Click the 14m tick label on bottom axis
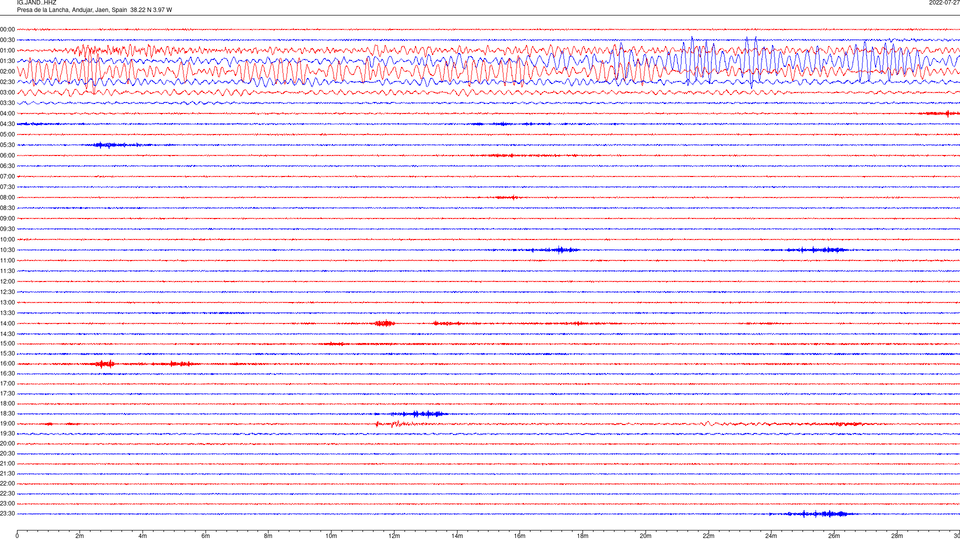This screenshot has height=540, width=960. click(457, 536)
